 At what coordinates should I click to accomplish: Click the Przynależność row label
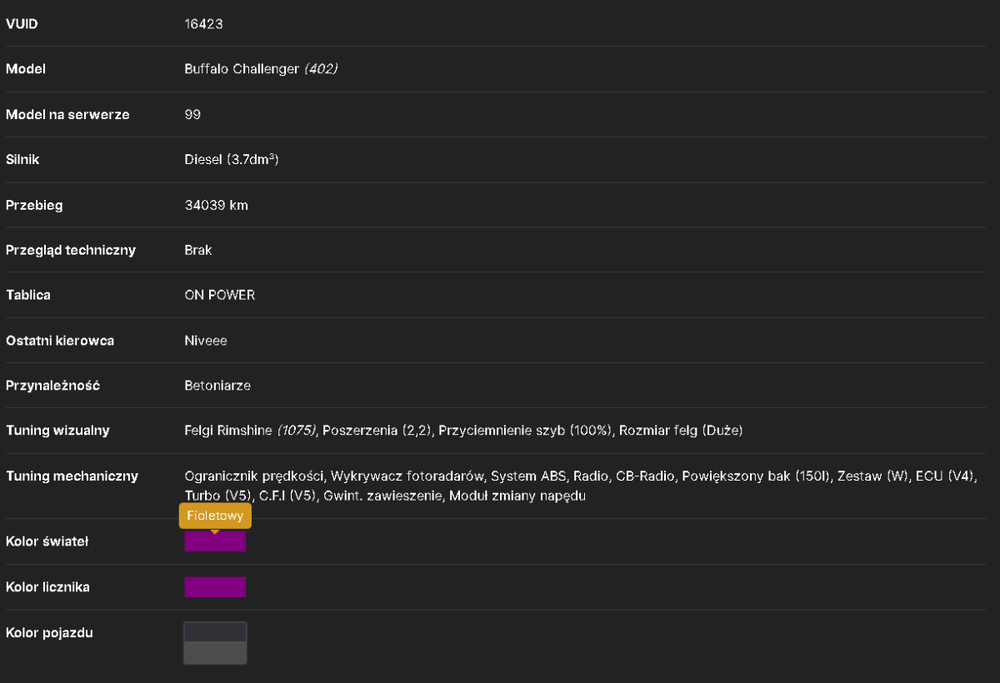[53, 385]
